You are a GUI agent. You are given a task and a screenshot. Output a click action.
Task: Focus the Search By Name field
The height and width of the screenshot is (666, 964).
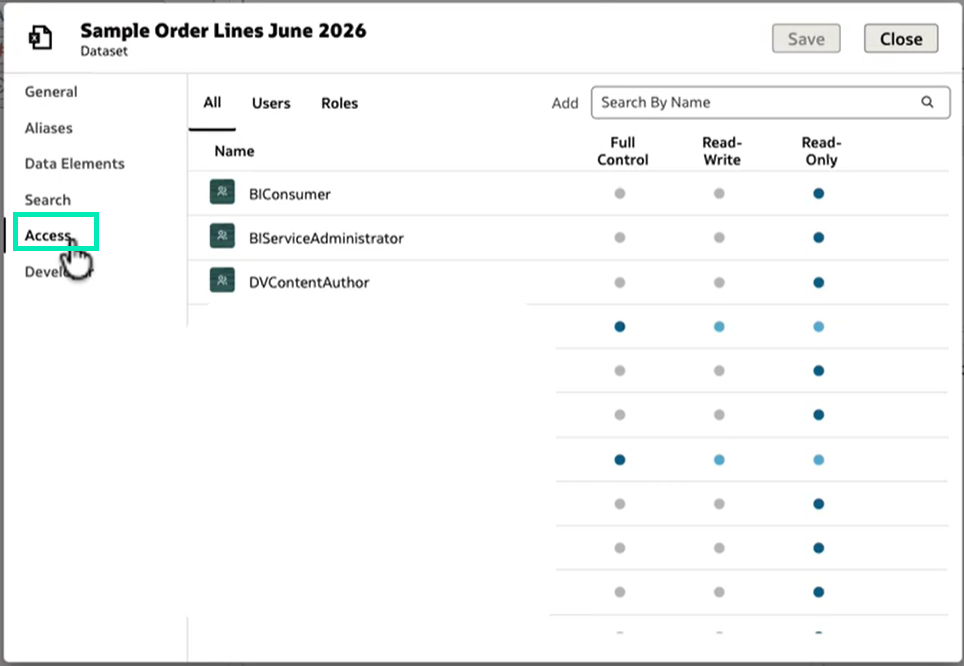click(770, 102)
